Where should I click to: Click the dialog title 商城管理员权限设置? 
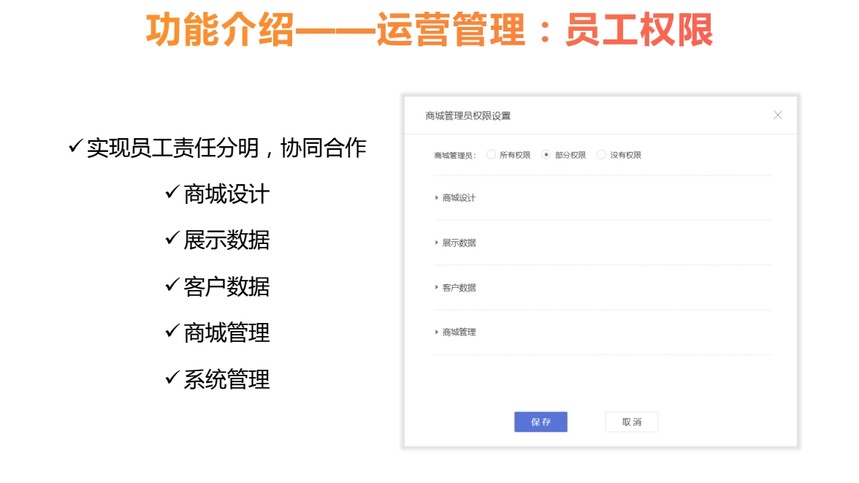coord(468,116)
